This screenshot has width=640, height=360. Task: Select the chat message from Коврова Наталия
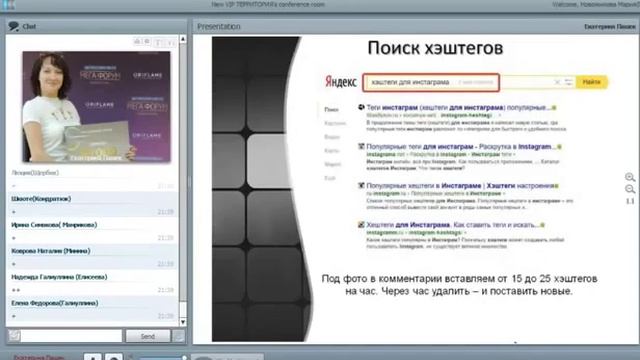coord(92,257)
